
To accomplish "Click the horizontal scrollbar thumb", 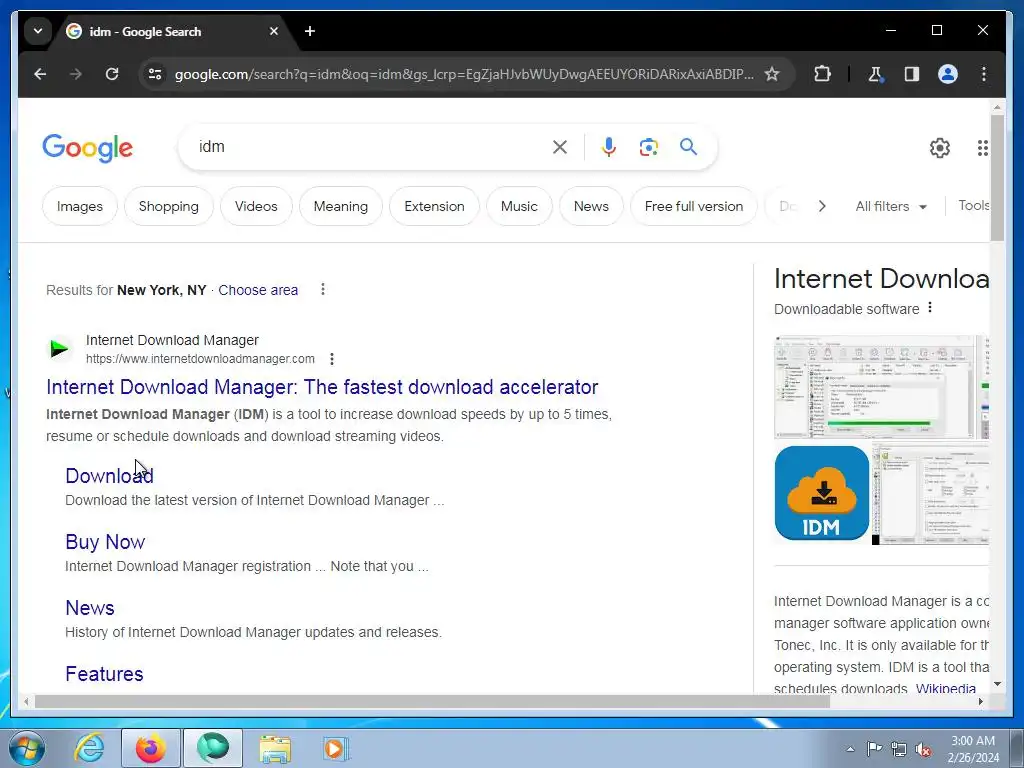I will [432, 701].
